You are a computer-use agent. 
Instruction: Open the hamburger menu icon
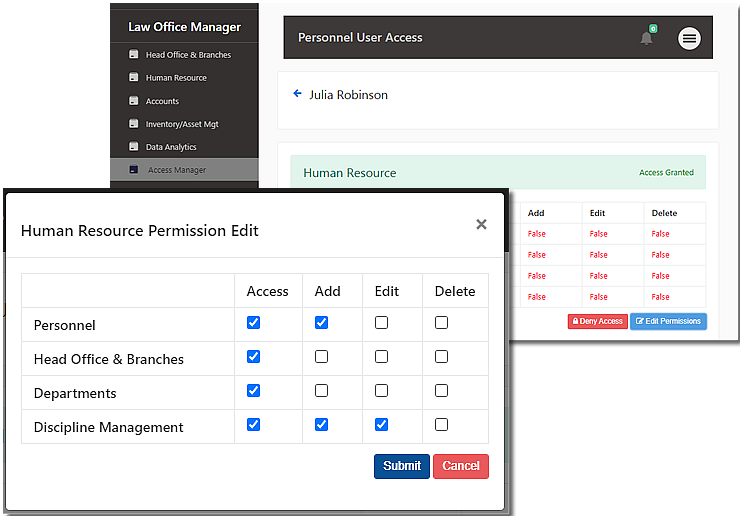[x=689, y=38]
